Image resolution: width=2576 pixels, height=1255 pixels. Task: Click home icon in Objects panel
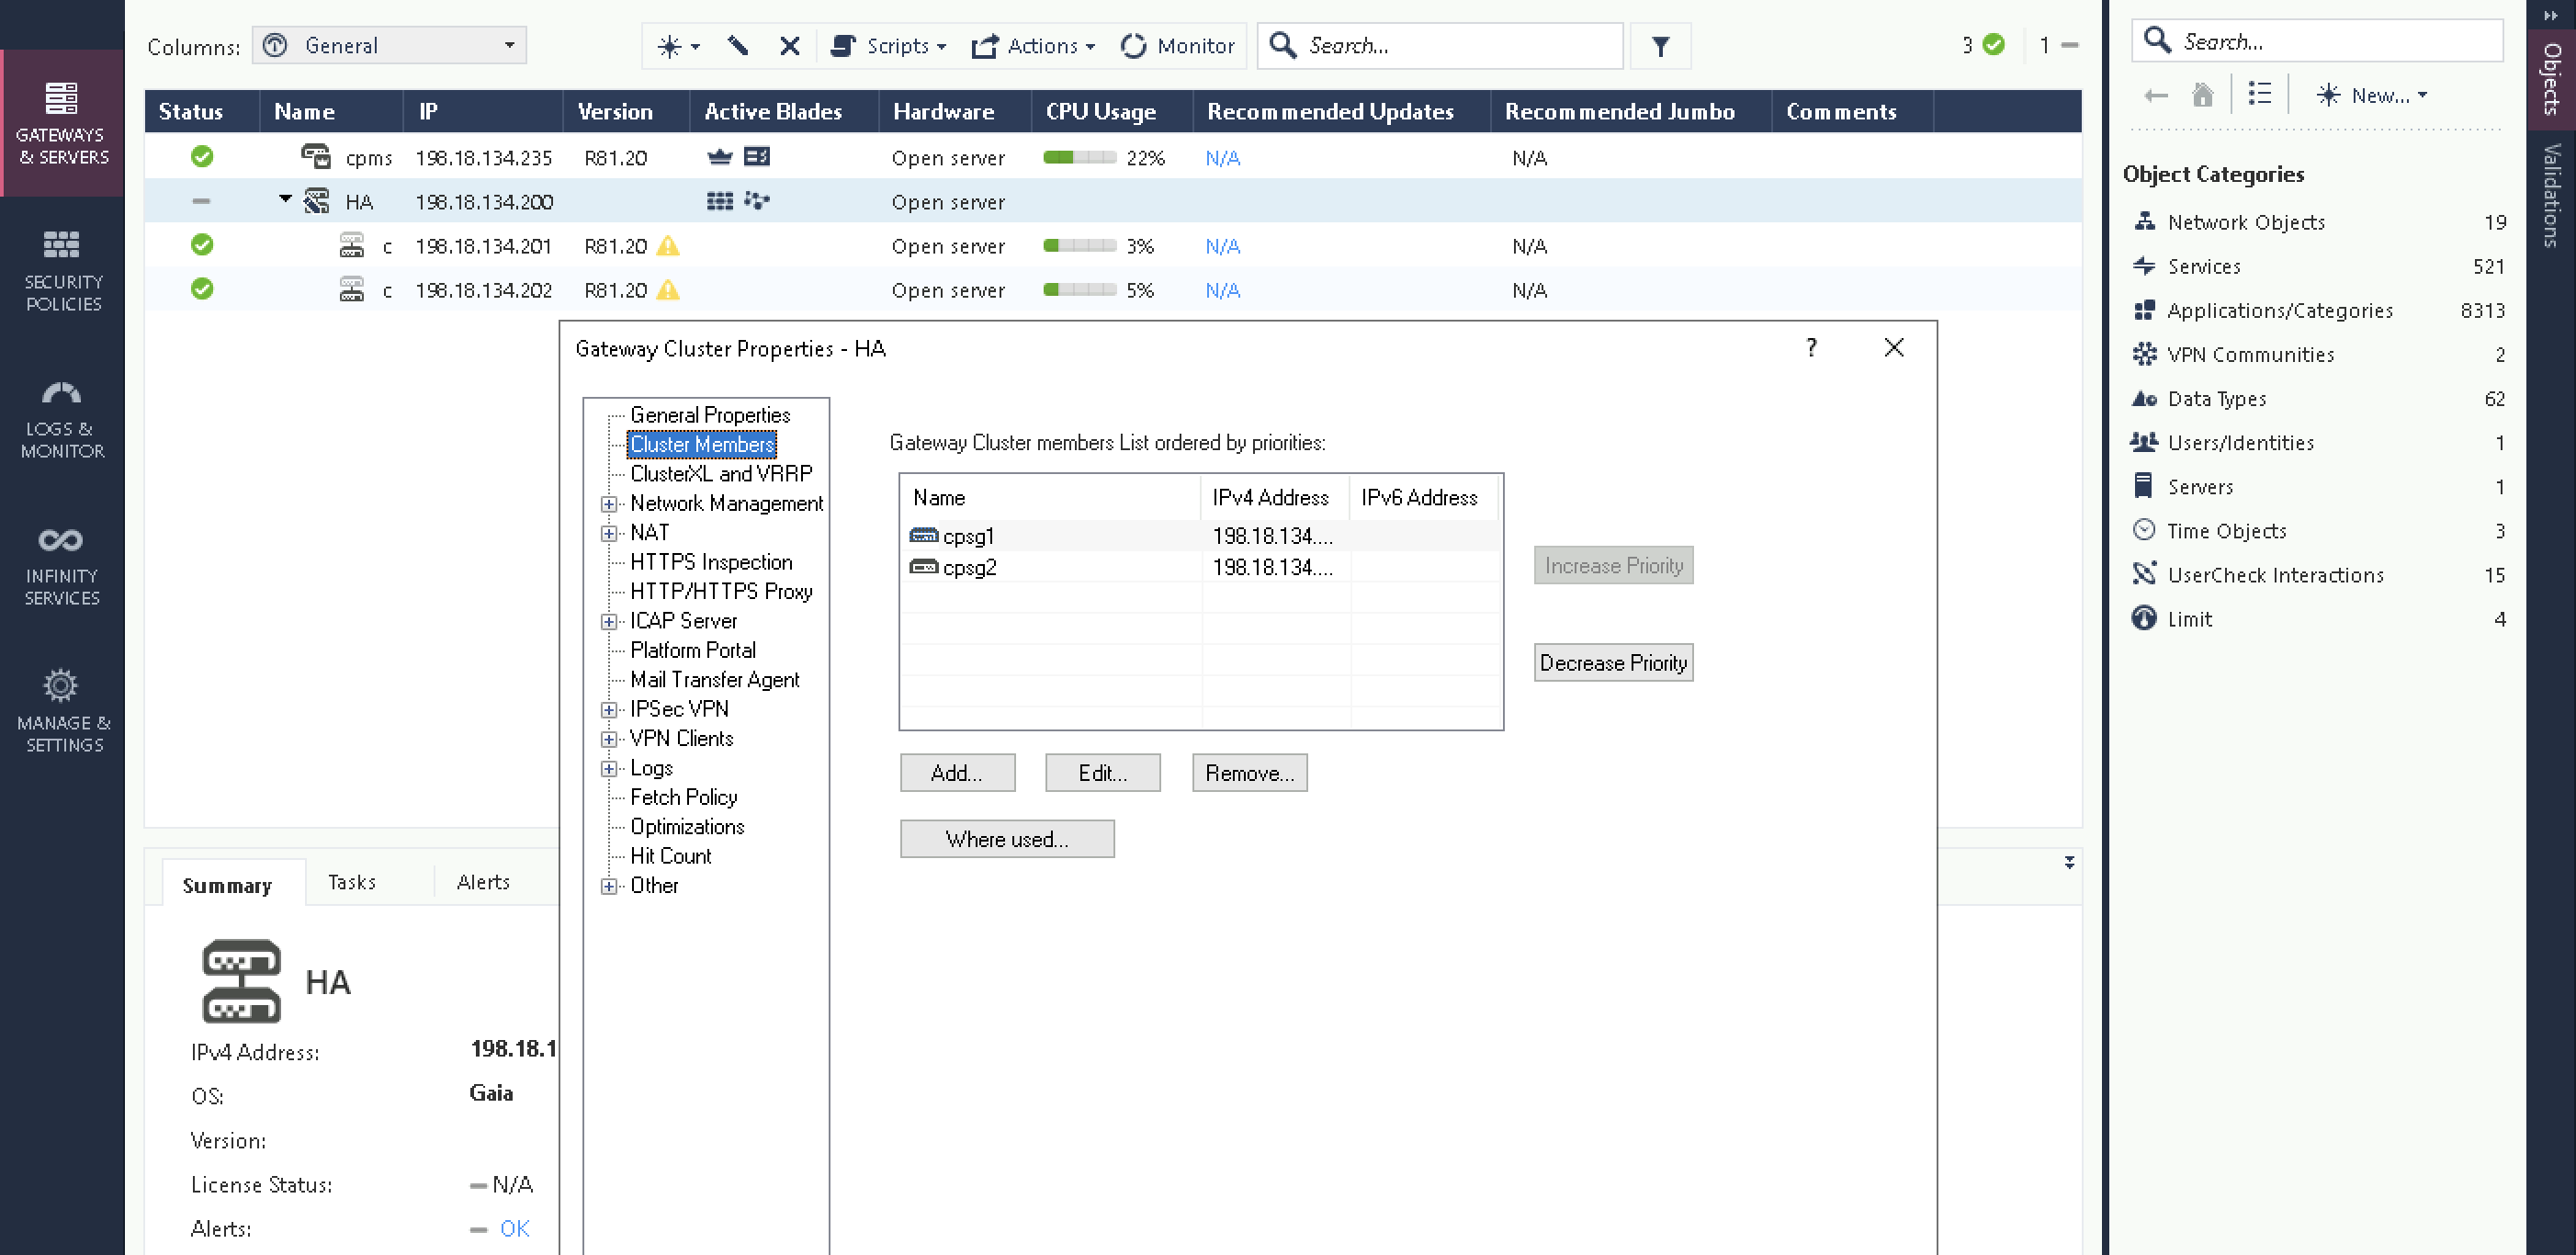point(2201,95)
